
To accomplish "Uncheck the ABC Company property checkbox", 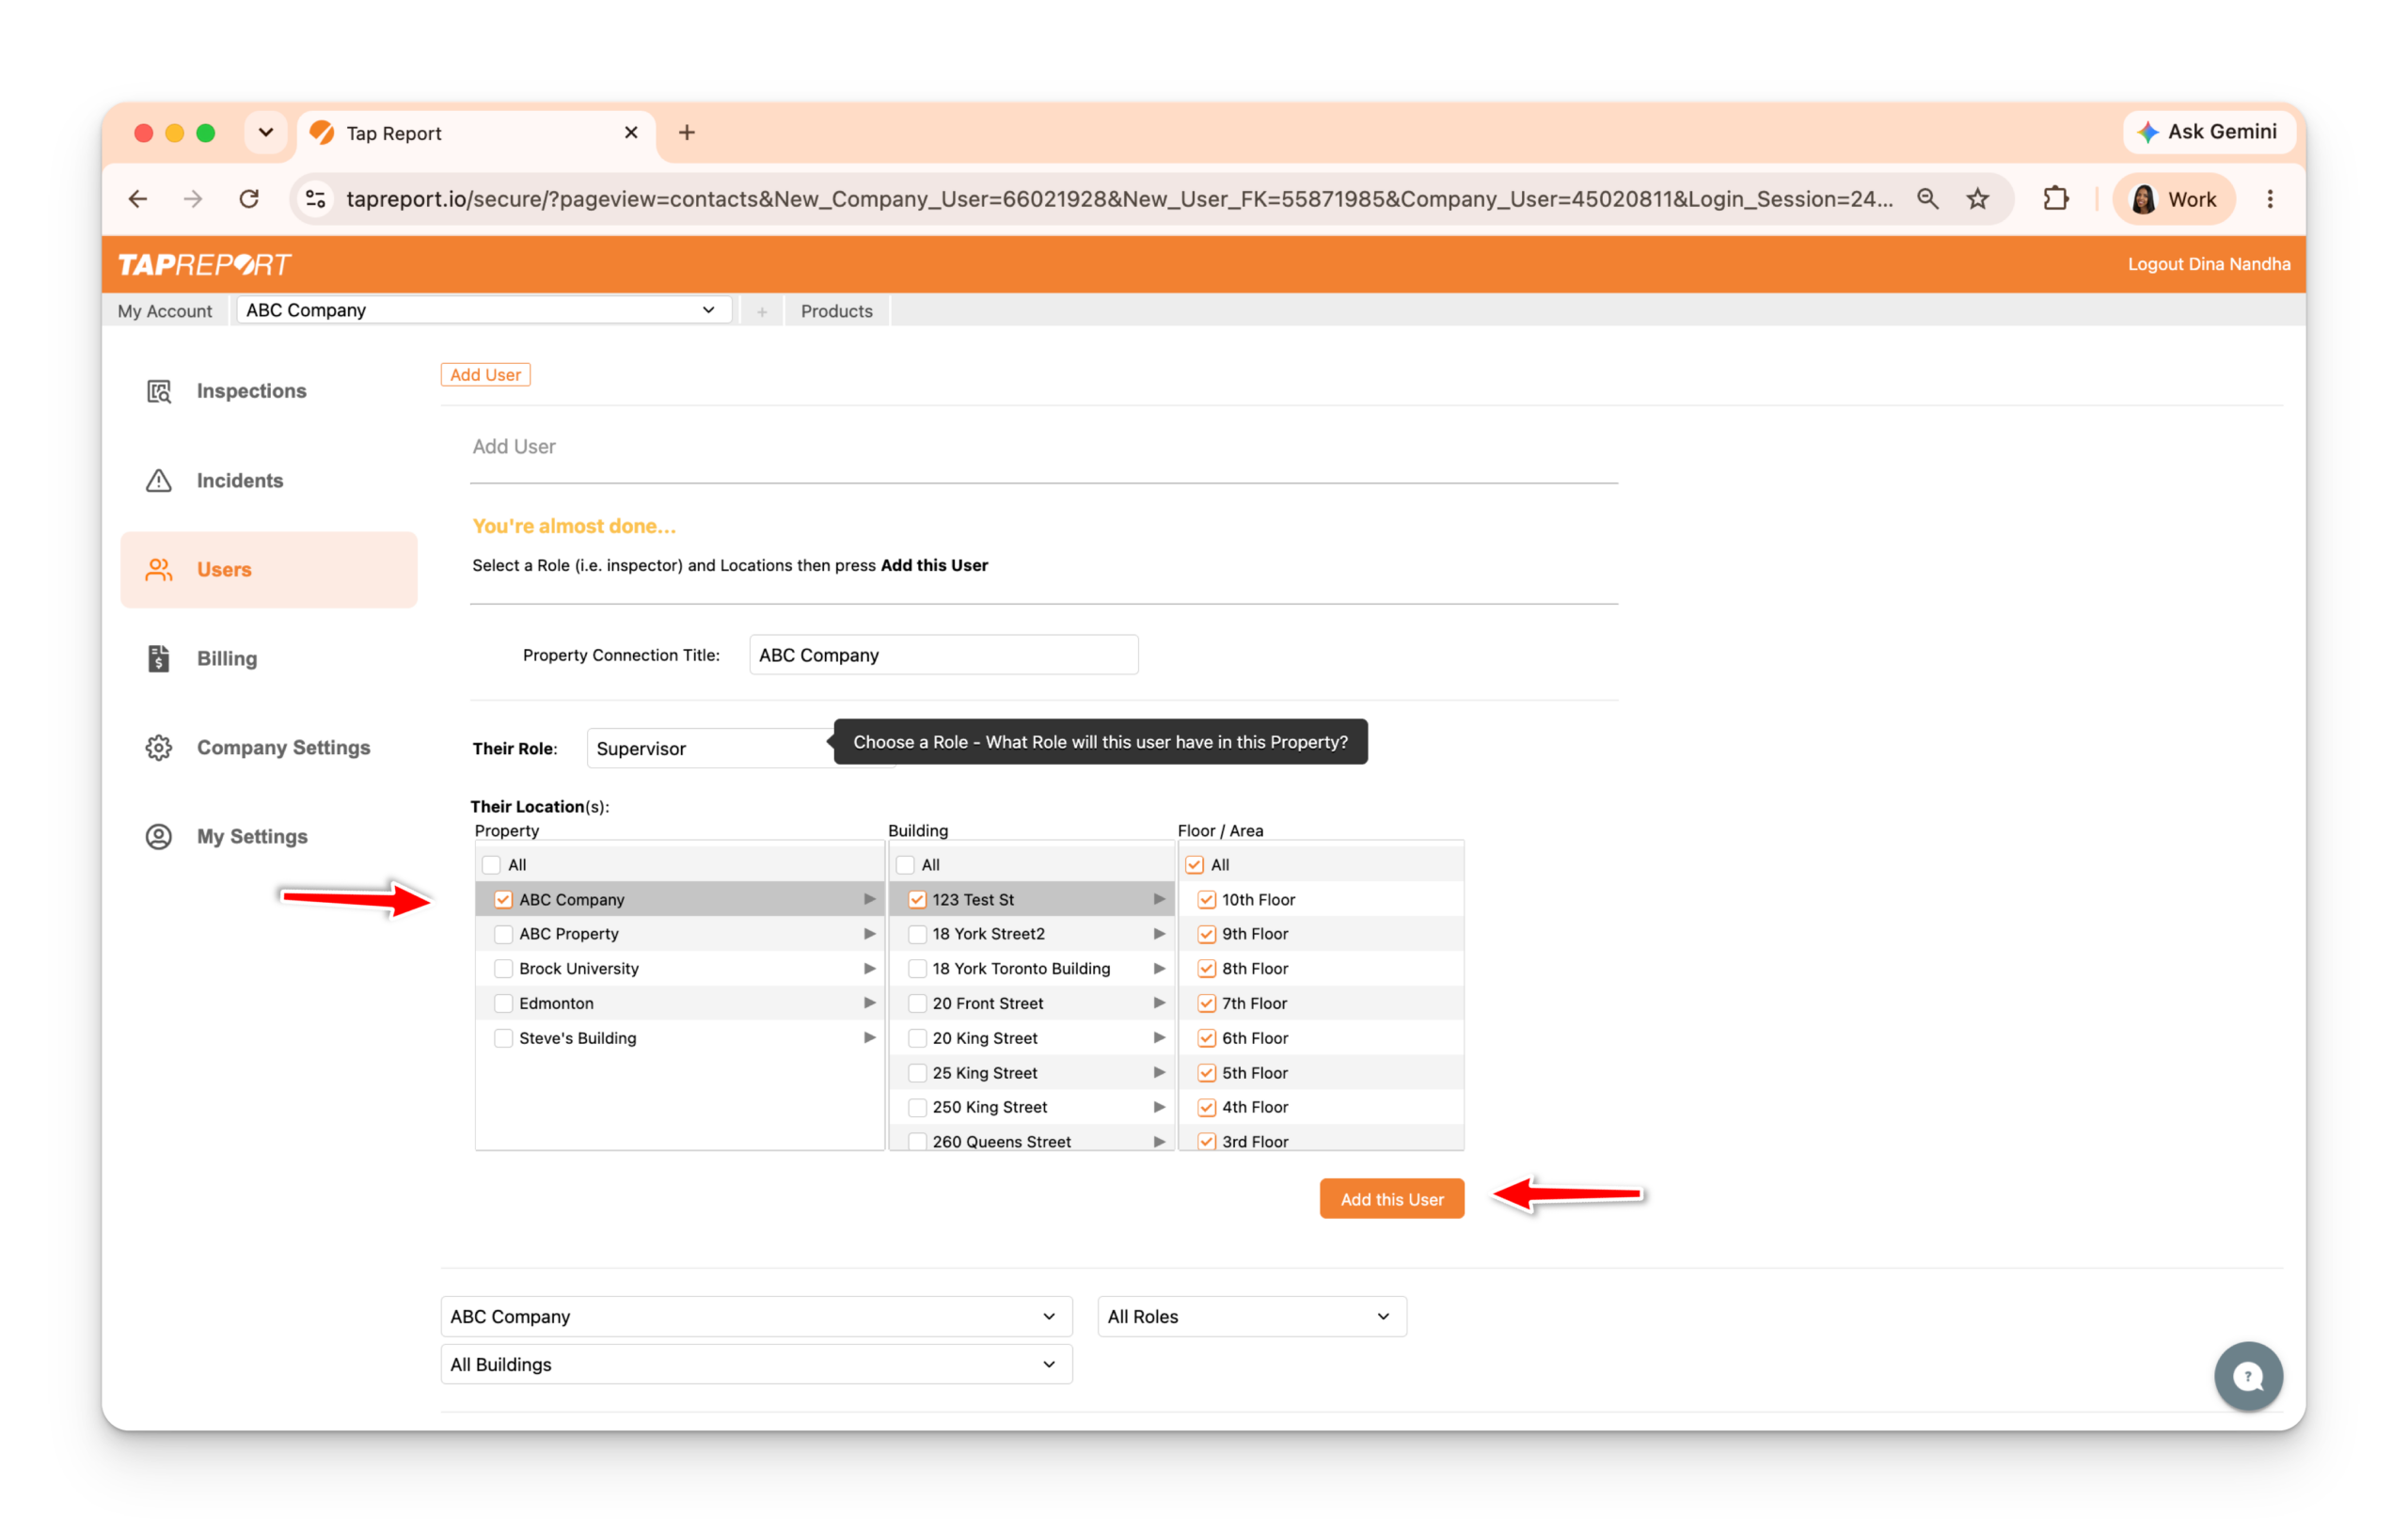I will [x=503, y=900].
